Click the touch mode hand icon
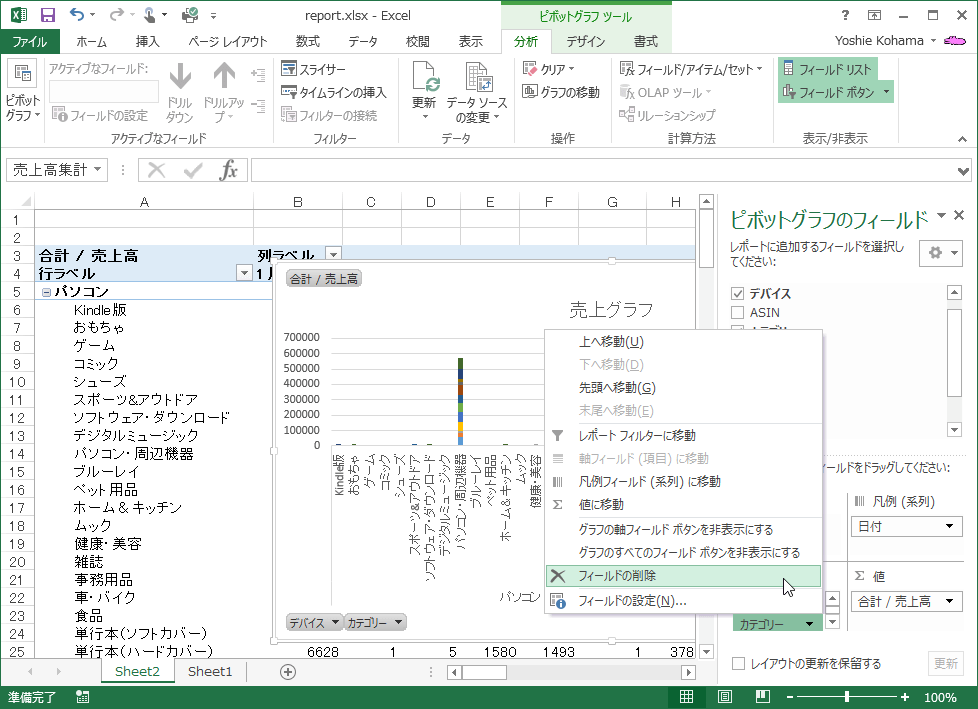 click(150, 14)
